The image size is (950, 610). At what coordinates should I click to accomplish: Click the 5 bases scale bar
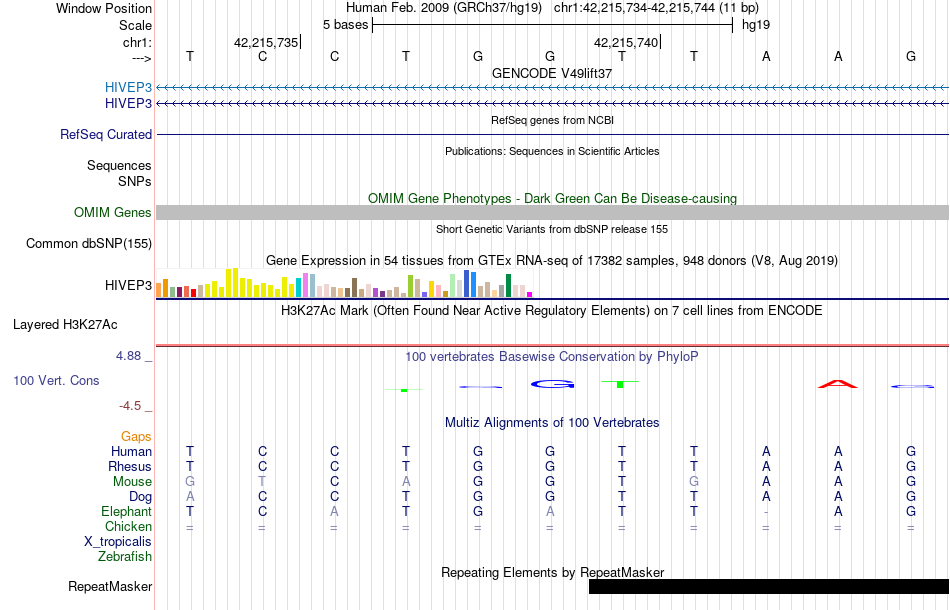tap(553, 25)
